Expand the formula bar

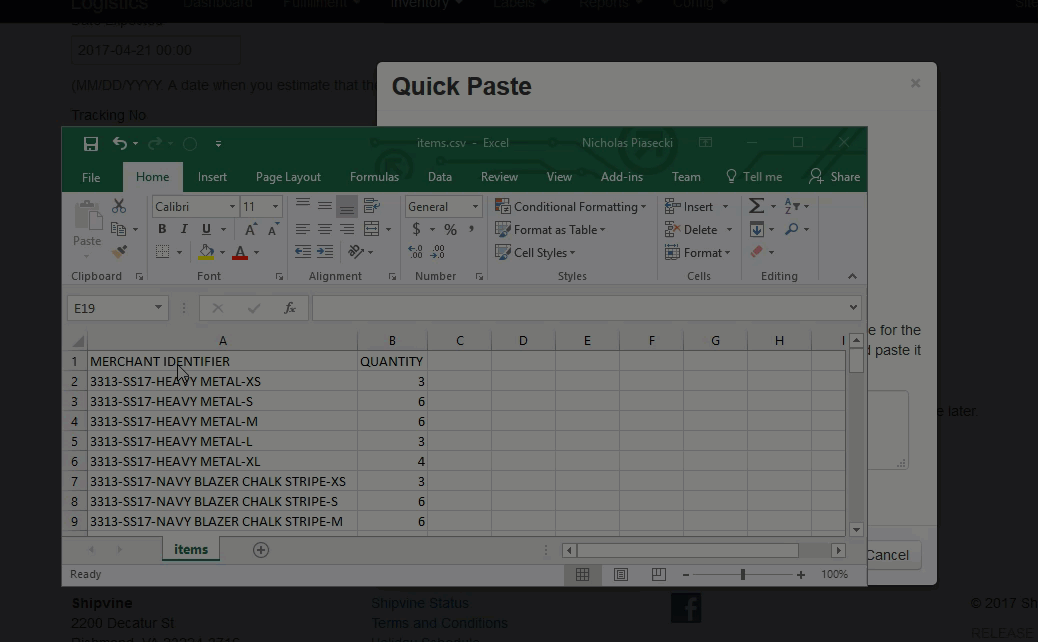(853, 307)
